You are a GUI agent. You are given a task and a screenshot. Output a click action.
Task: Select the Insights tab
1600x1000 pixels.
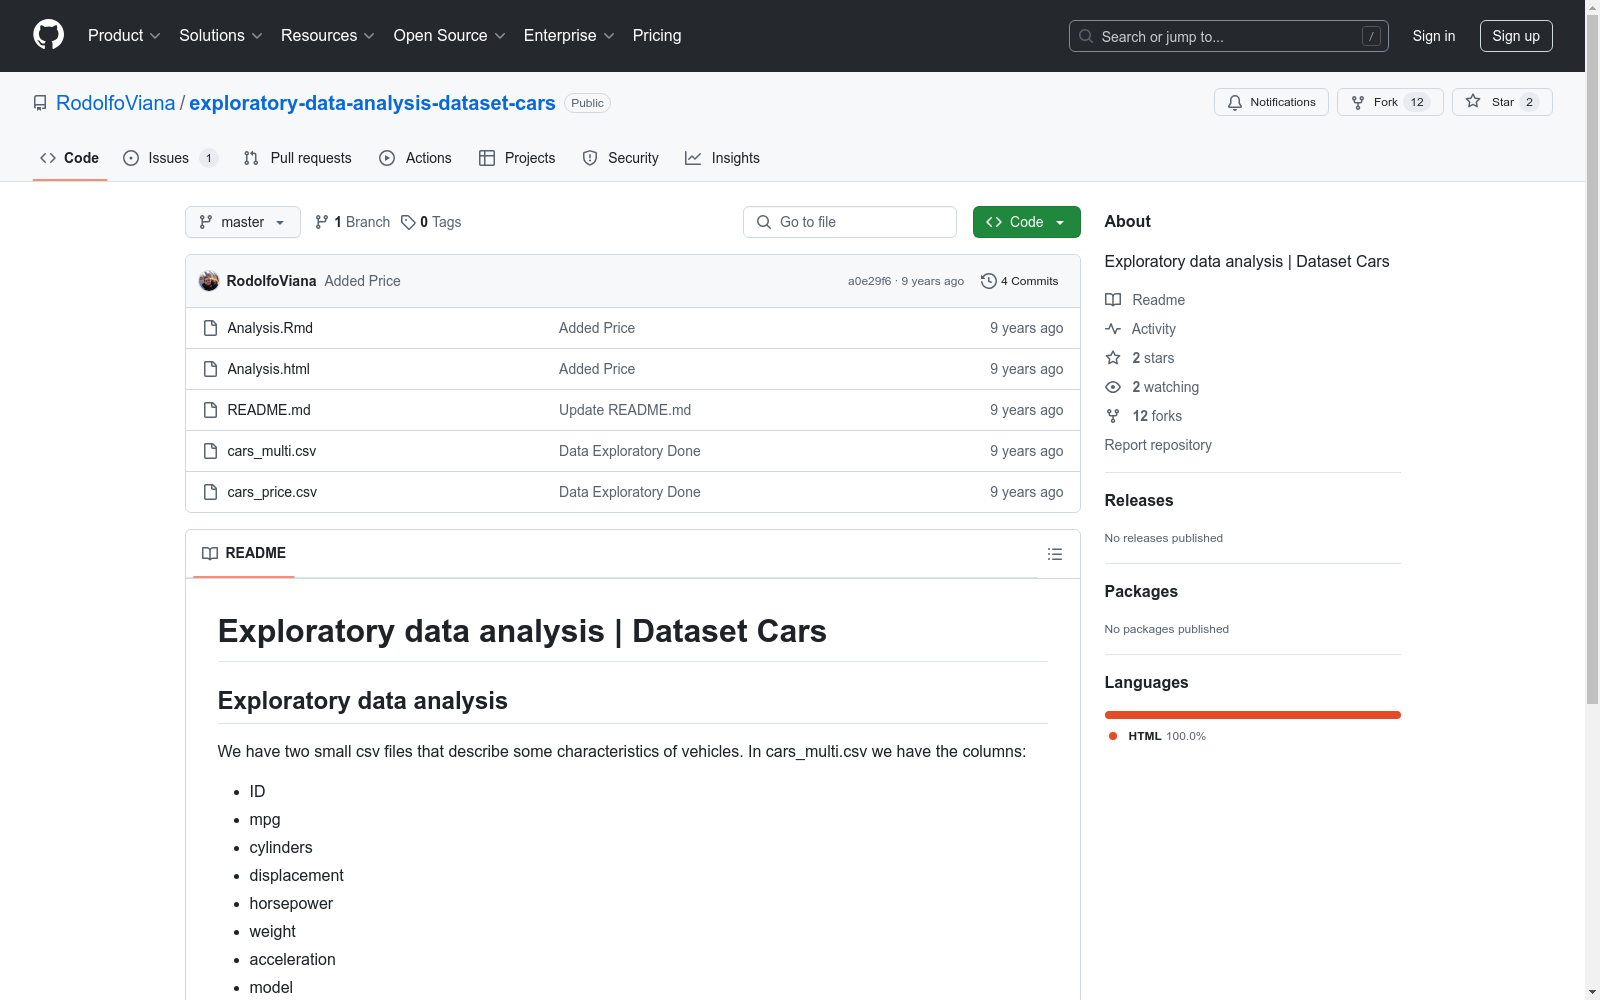(x=722, y=158)
